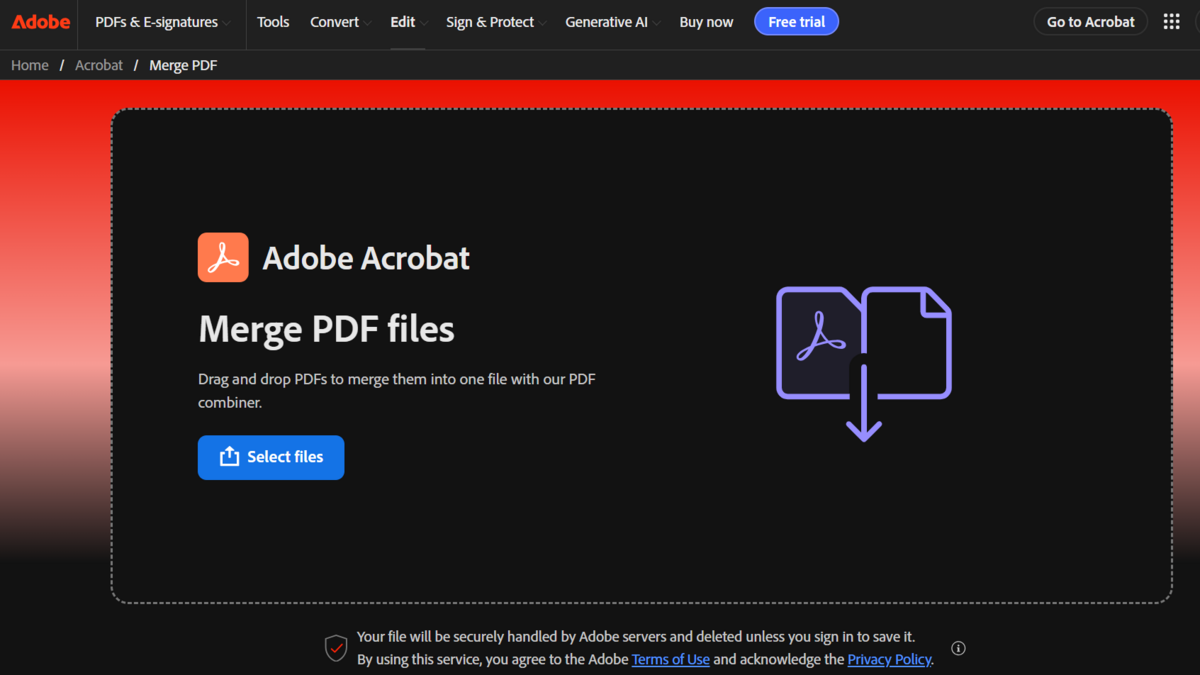
Task: Expand the Generative AI dropdown
Action: 606,21
